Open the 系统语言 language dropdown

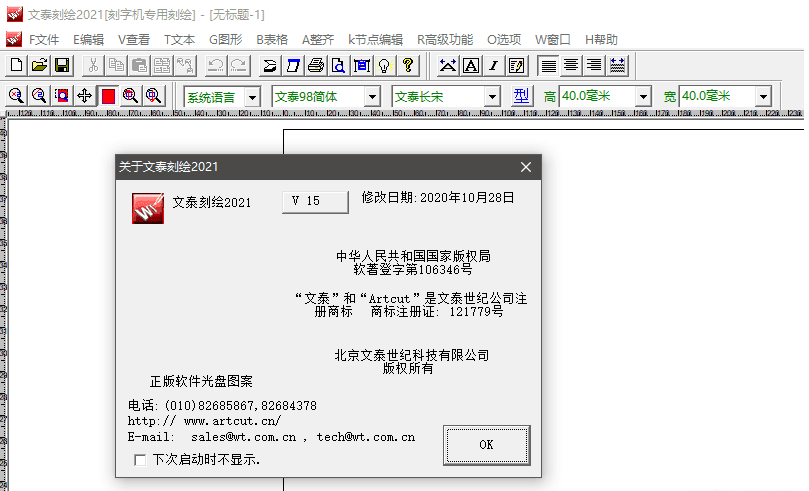pyautogui.click(x=252, y=96)
